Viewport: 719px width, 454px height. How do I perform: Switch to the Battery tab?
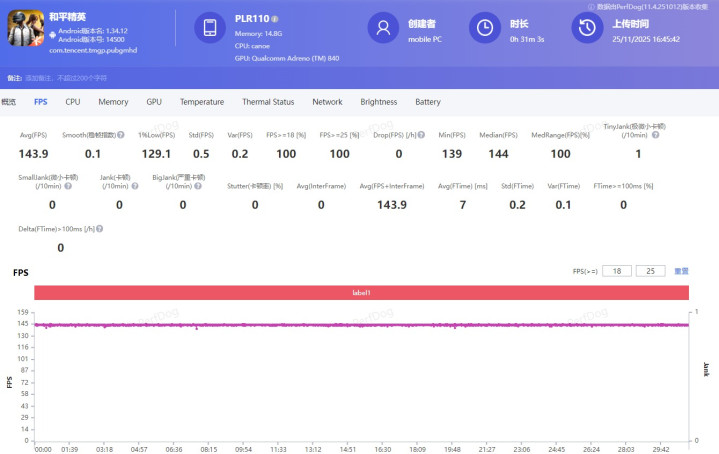[428, 102]
